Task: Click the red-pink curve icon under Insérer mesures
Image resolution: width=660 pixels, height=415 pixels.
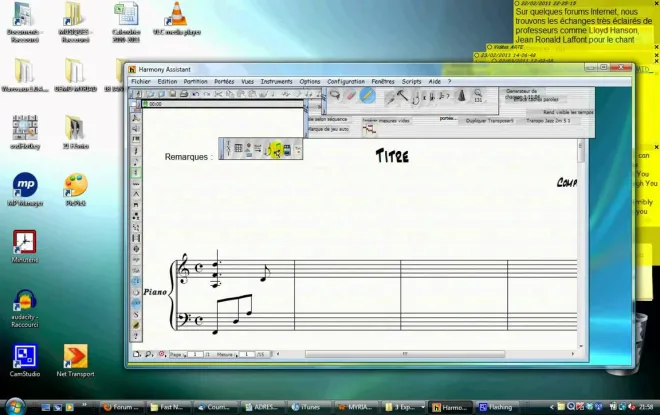Action: (x=369, y=130)
